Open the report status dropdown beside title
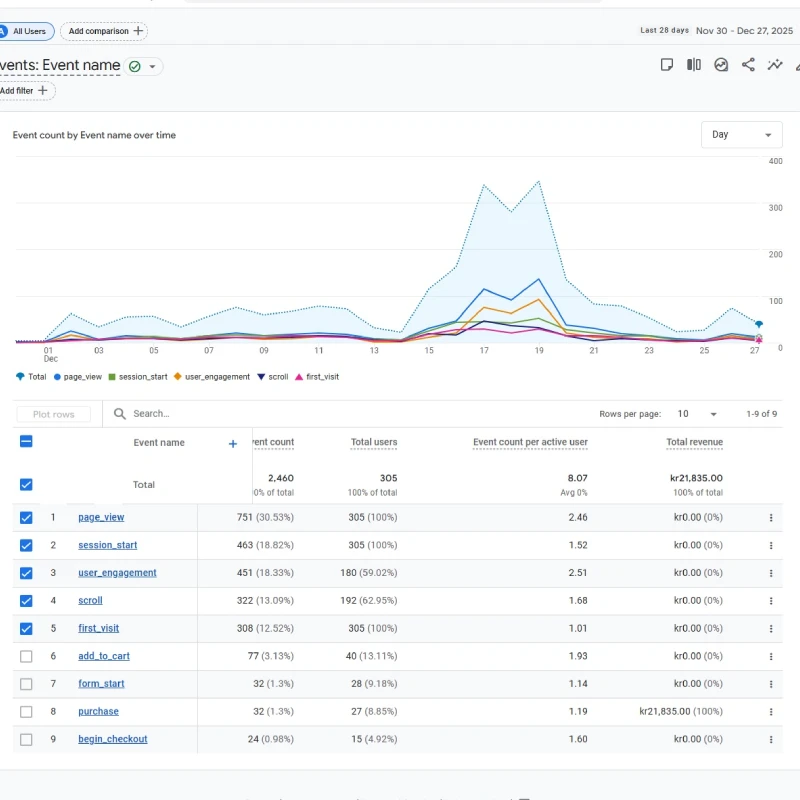This screenshot has height=800, width=800. [153, 67]
